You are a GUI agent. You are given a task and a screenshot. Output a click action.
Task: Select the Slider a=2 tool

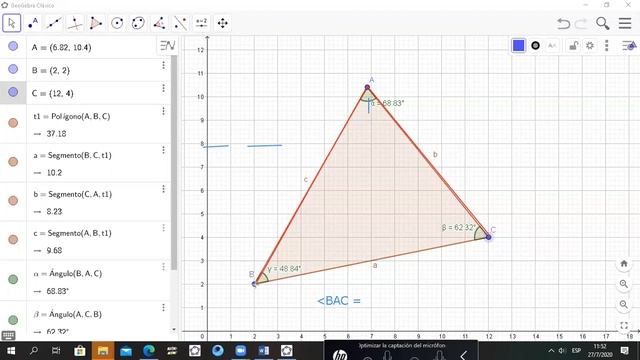pos(202,23)
